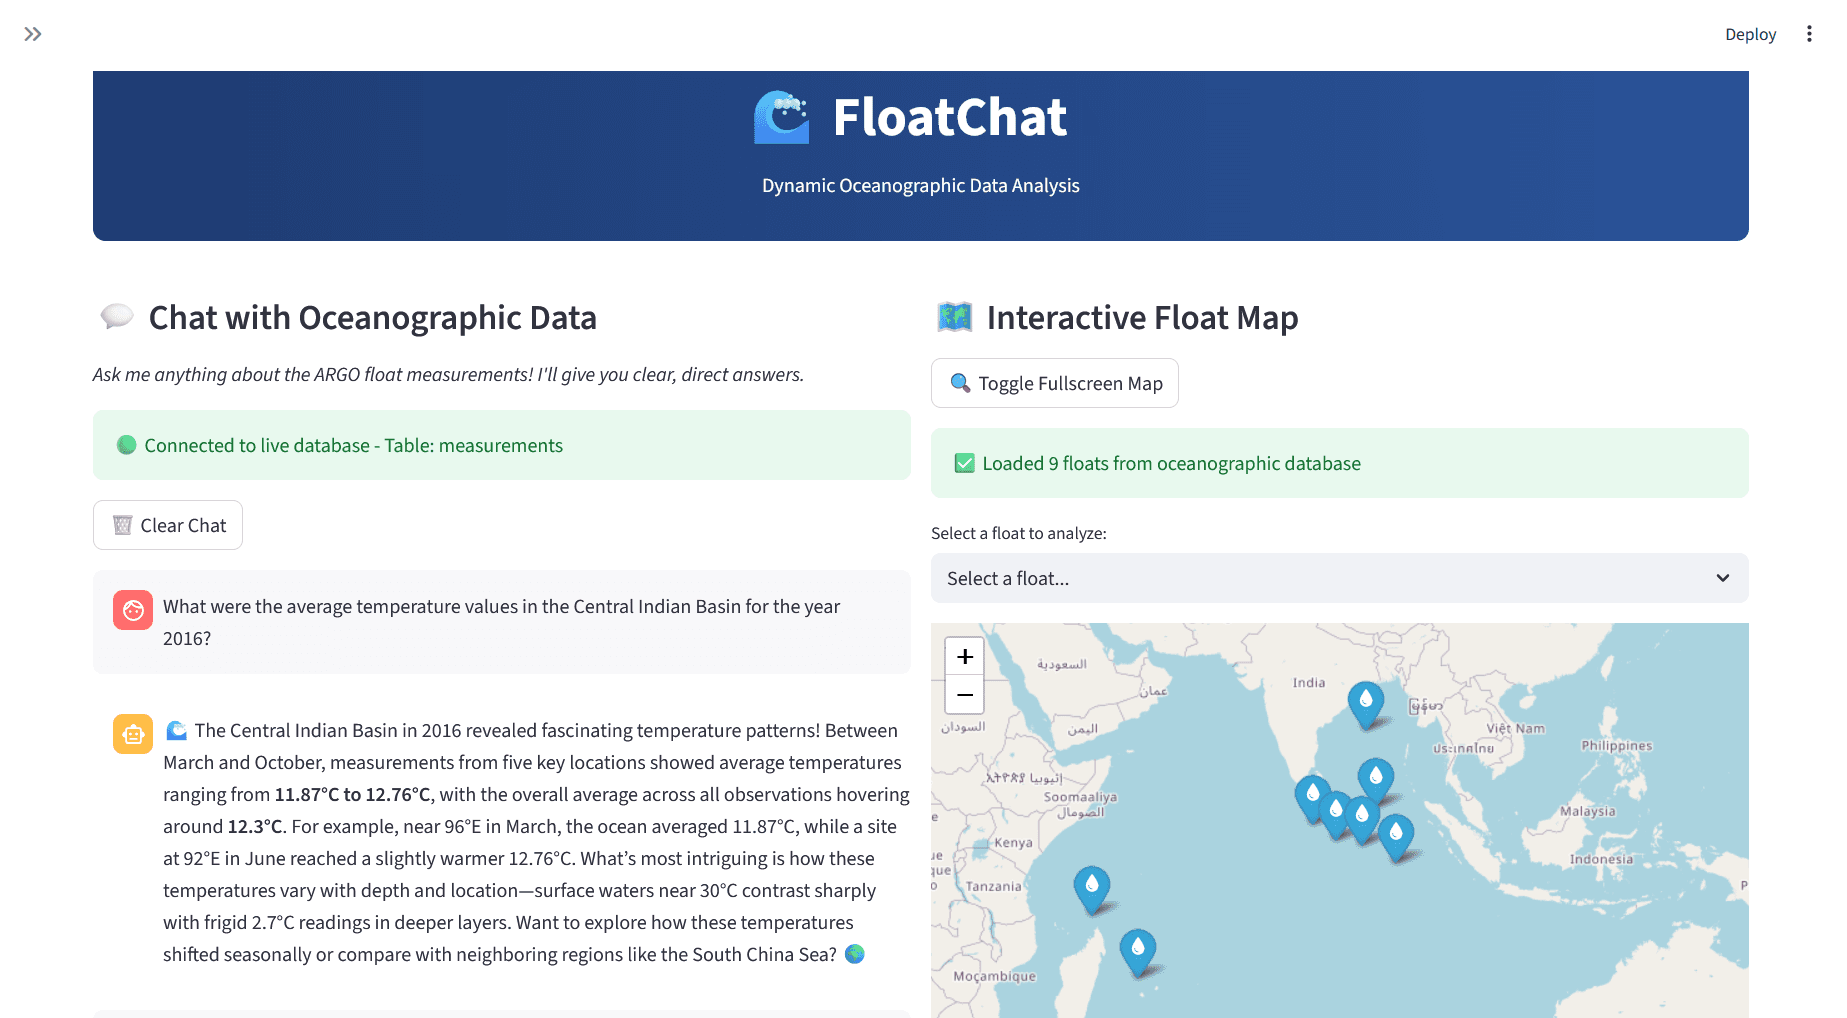Click the FloatChat ocean wave logo icon
The width and height of the screenshot is (1847, 1018).
click(782, 117)
